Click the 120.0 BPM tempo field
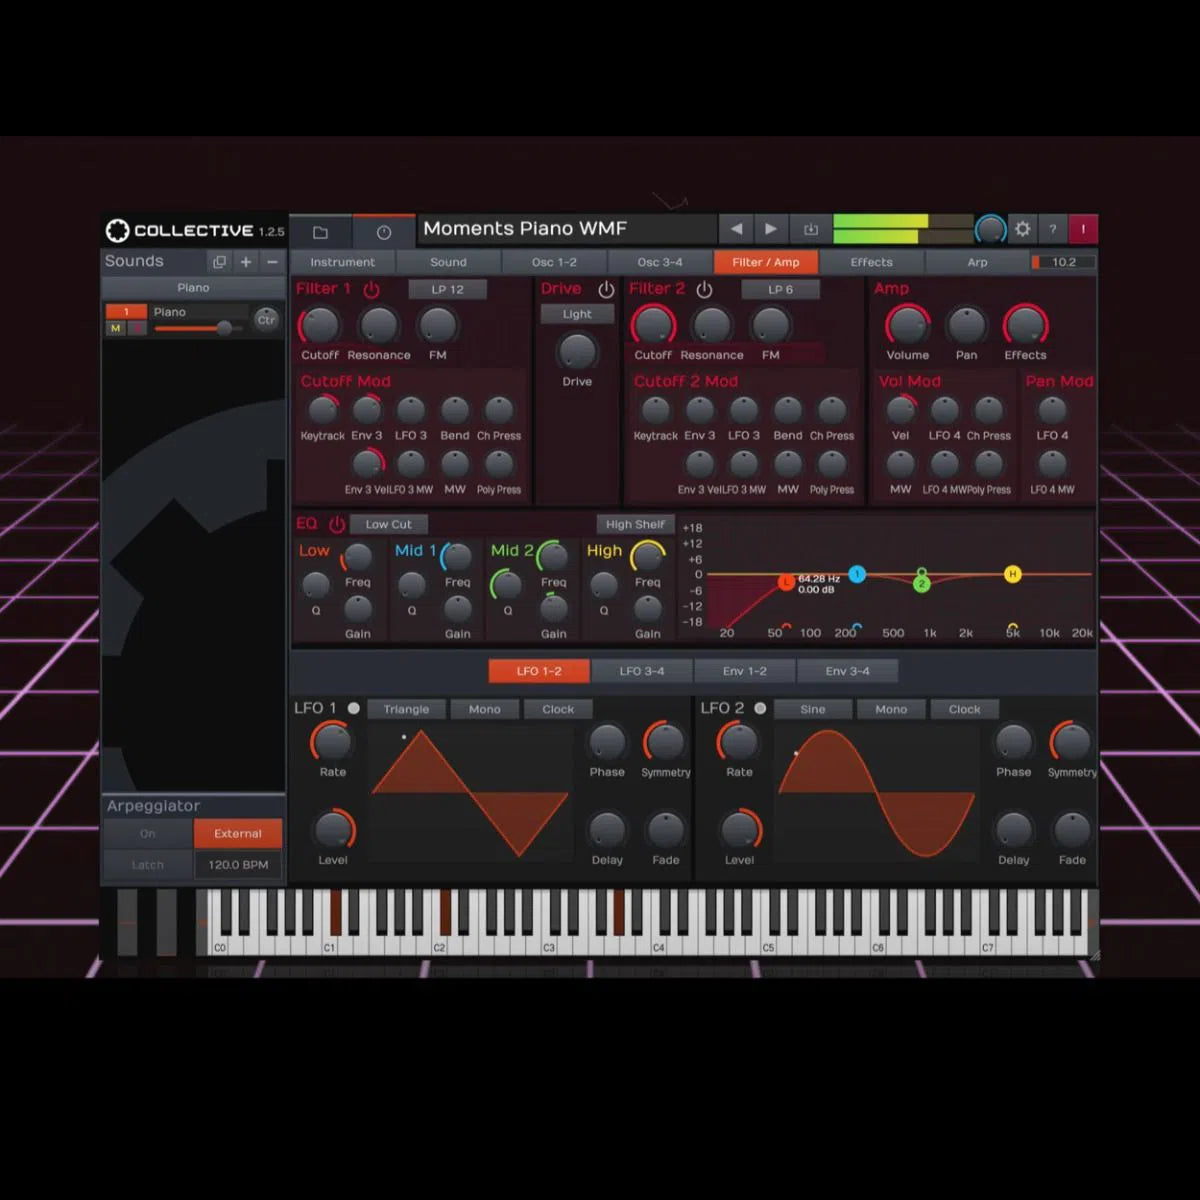1200x1200 pixels. (x=238, y=865)
